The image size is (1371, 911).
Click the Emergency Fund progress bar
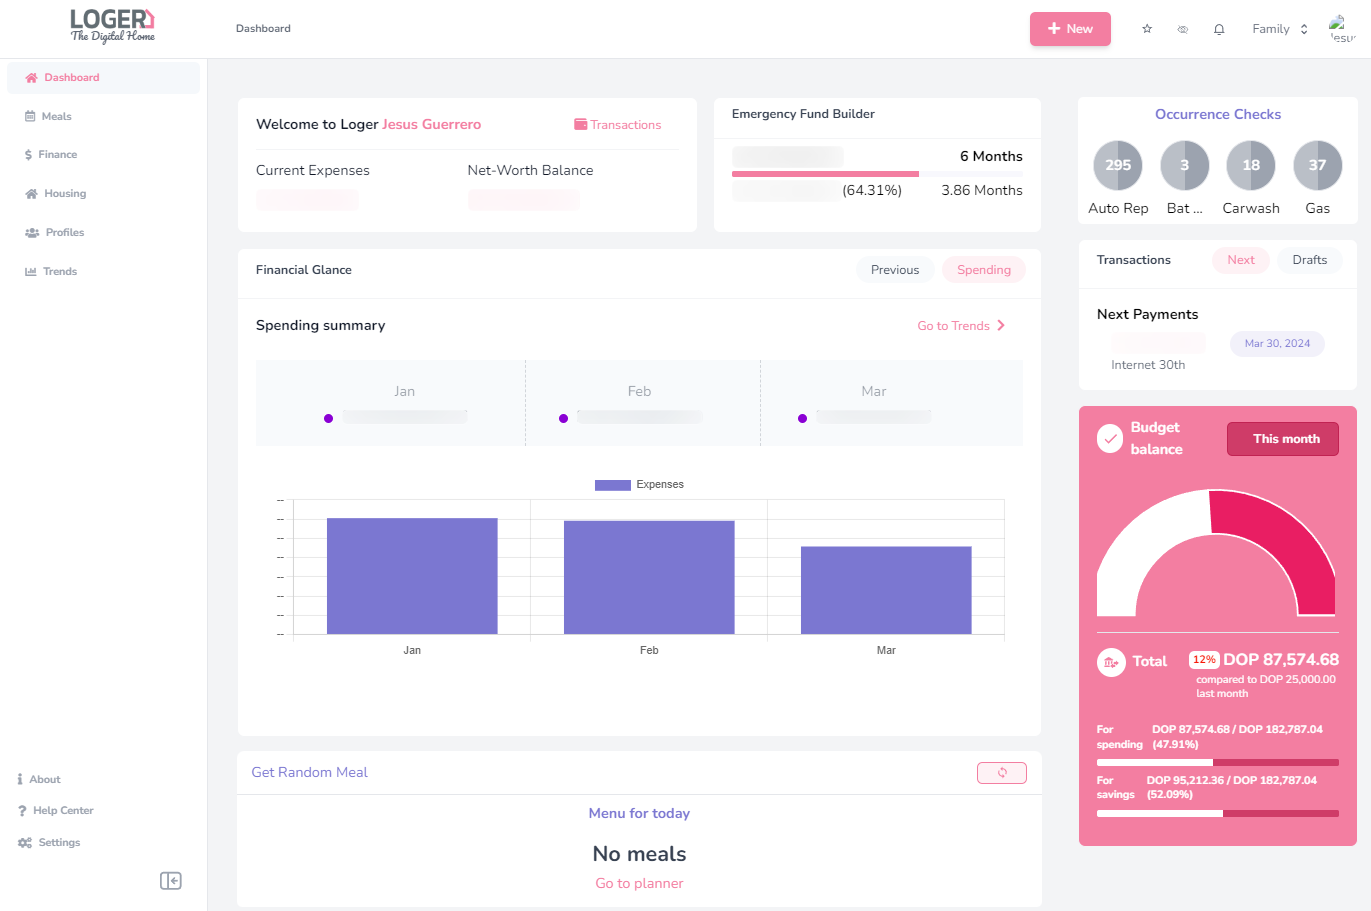pyautogui.click(x=877, y=174)
